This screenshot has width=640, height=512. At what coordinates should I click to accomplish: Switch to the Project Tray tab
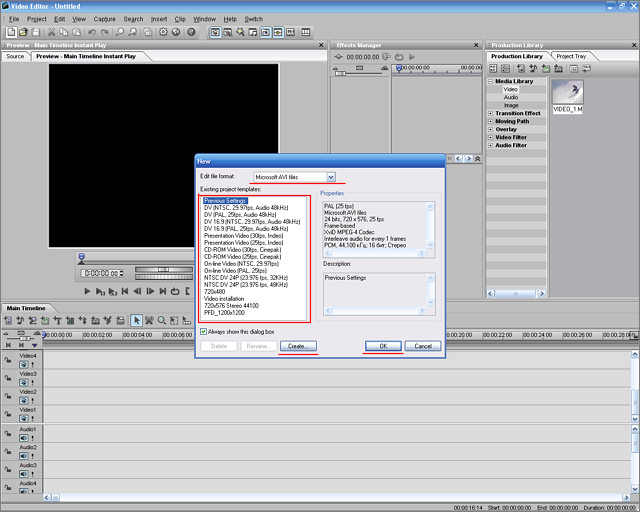(571, 56)
